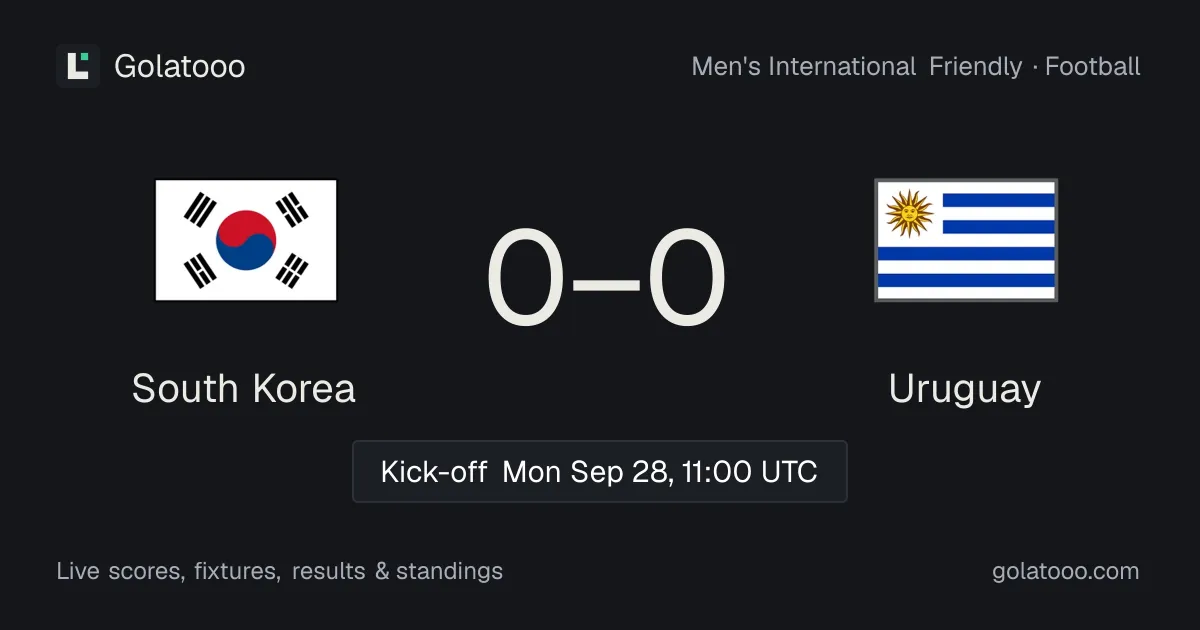Click Uruguay's score digit

coord(686,279)
